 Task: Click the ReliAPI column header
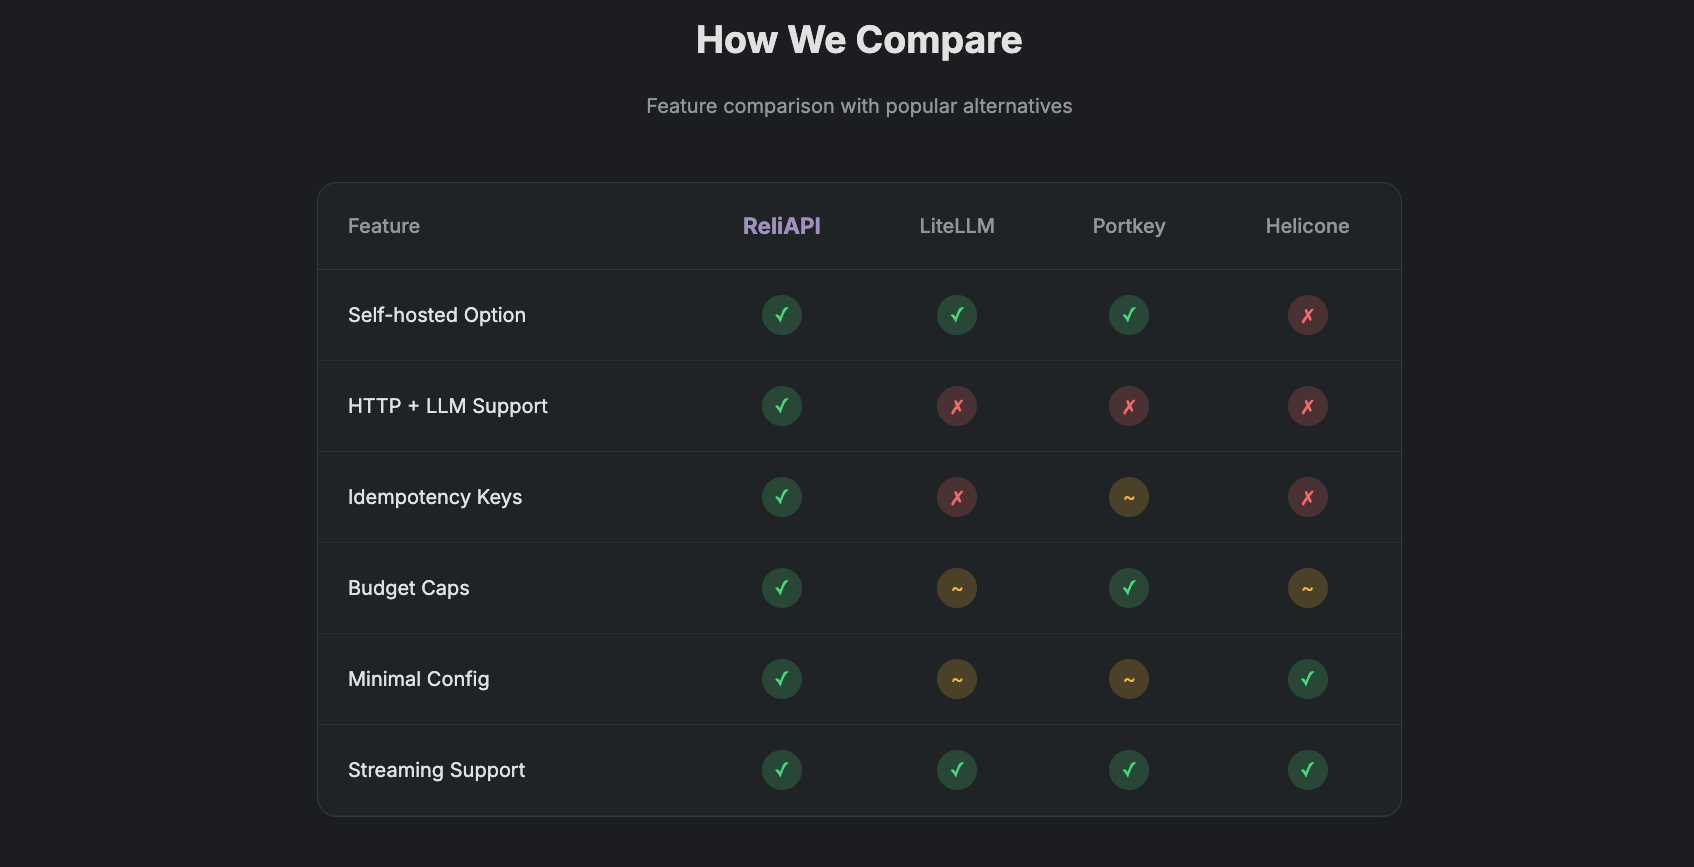point(782,226)
